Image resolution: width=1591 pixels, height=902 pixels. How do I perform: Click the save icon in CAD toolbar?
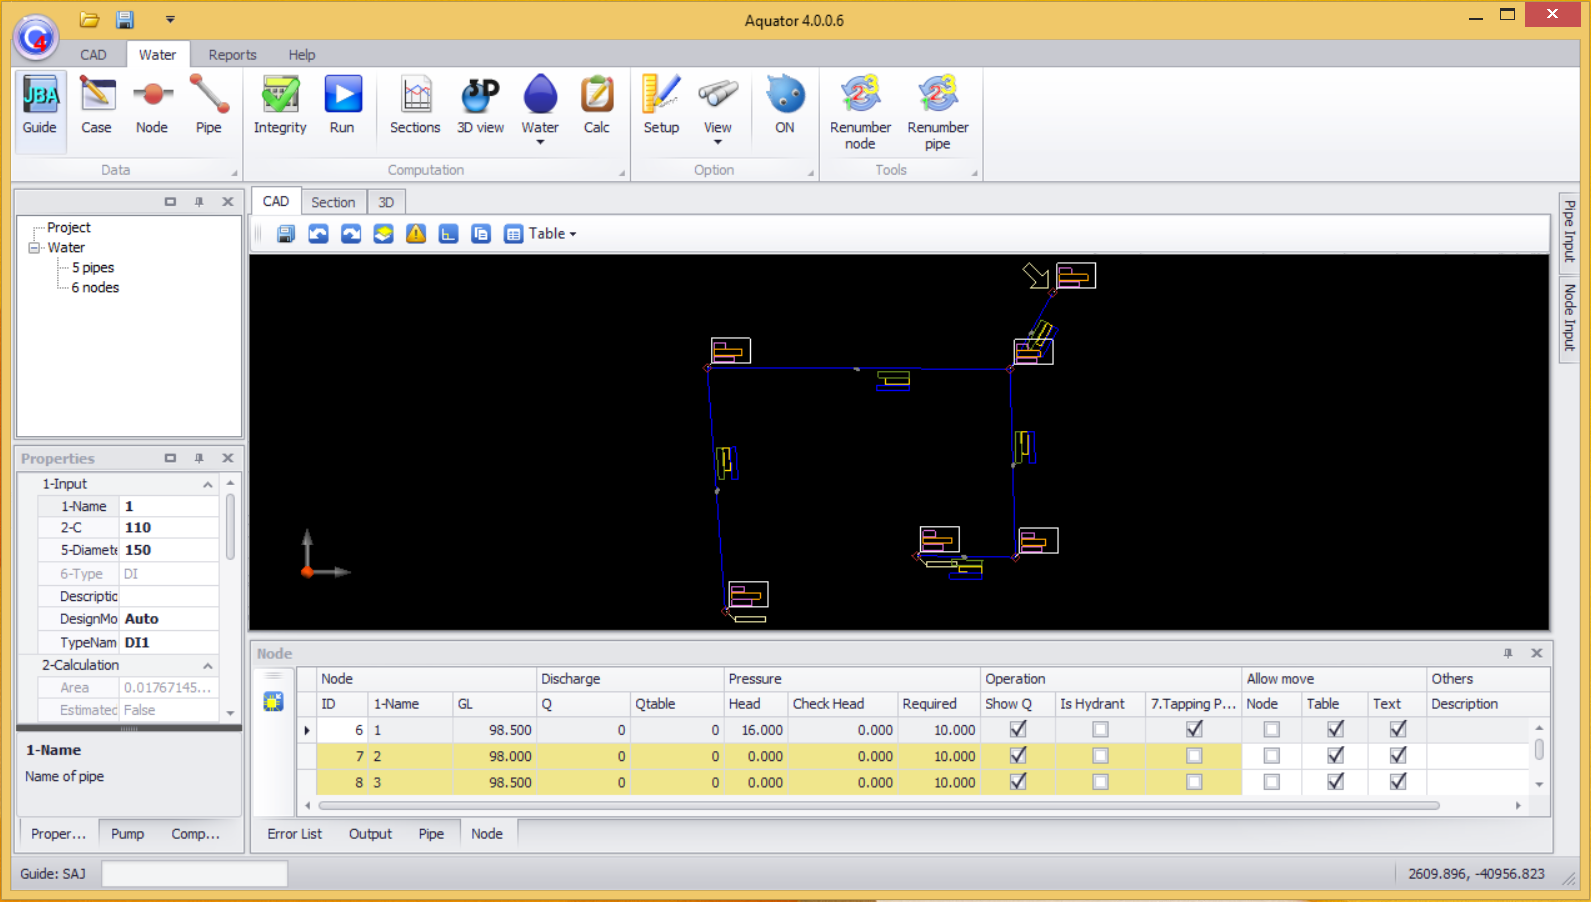pos(286,234)
